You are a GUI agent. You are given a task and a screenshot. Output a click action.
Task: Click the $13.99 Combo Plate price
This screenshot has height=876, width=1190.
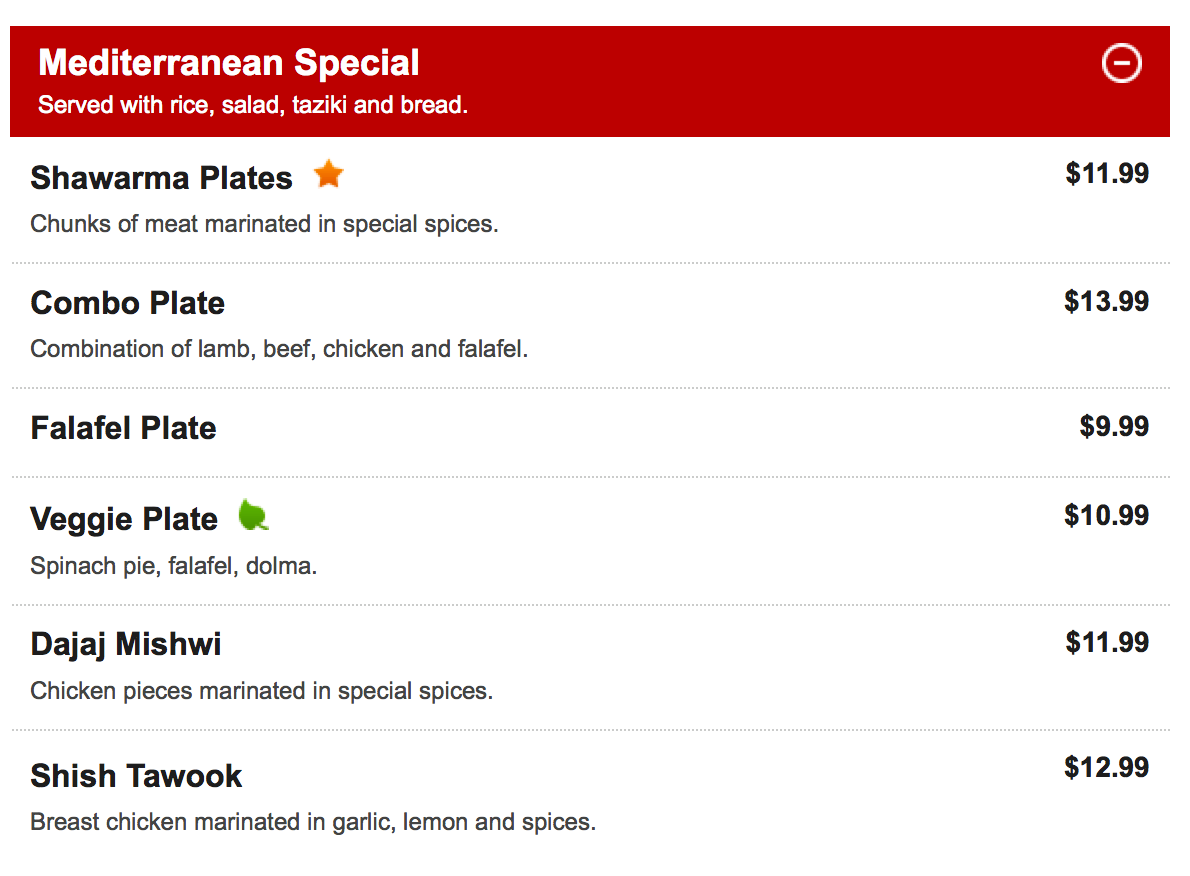click(1106, 301)
